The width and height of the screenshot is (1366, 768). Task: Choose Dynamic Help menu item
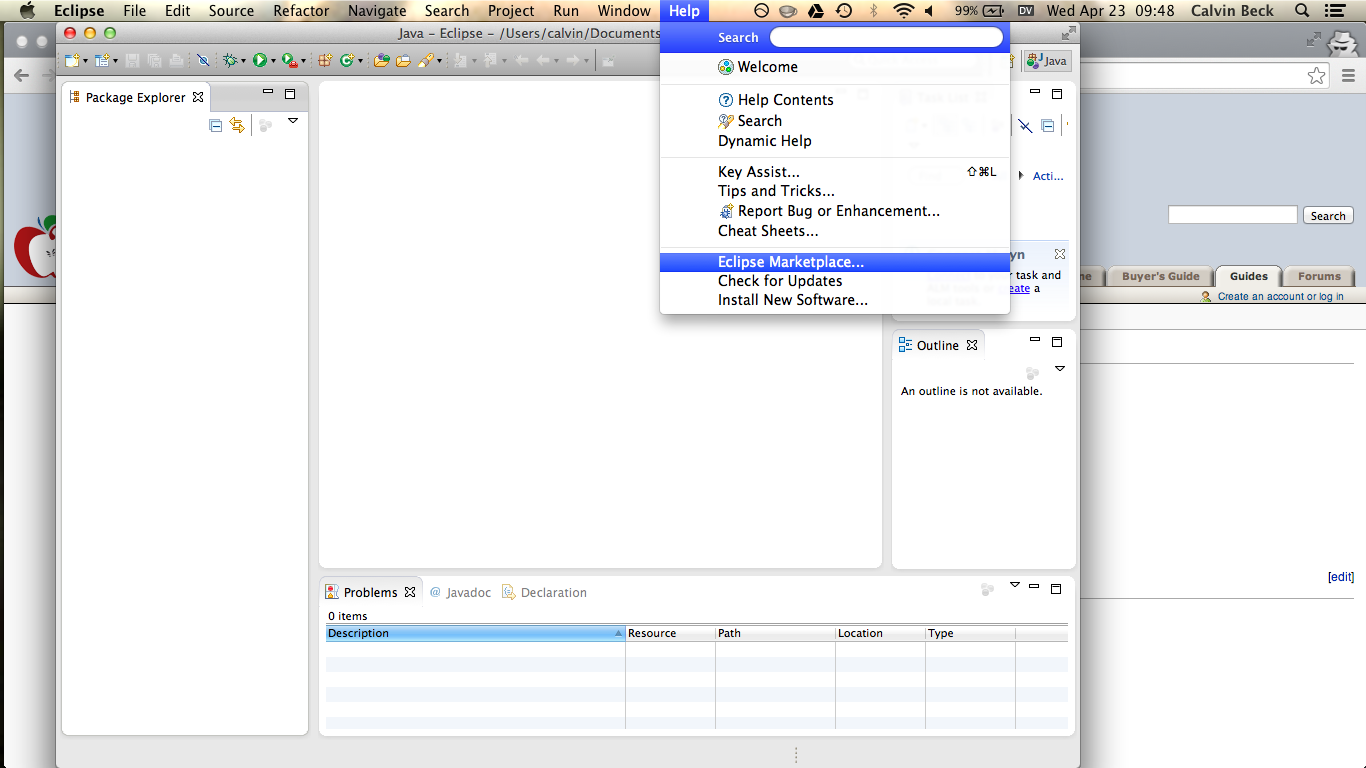coord(835,141)
